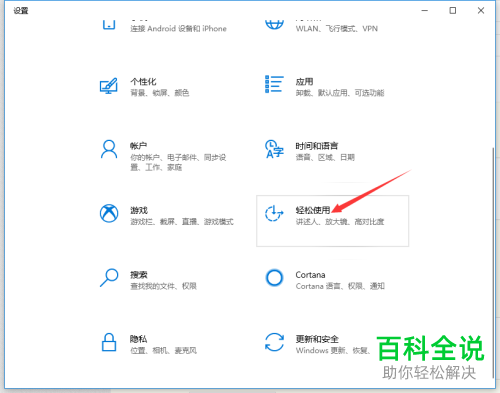This screenshot has height=393, width=500.
Task: Open the 游戏 settings title
Action: [139, 210]
